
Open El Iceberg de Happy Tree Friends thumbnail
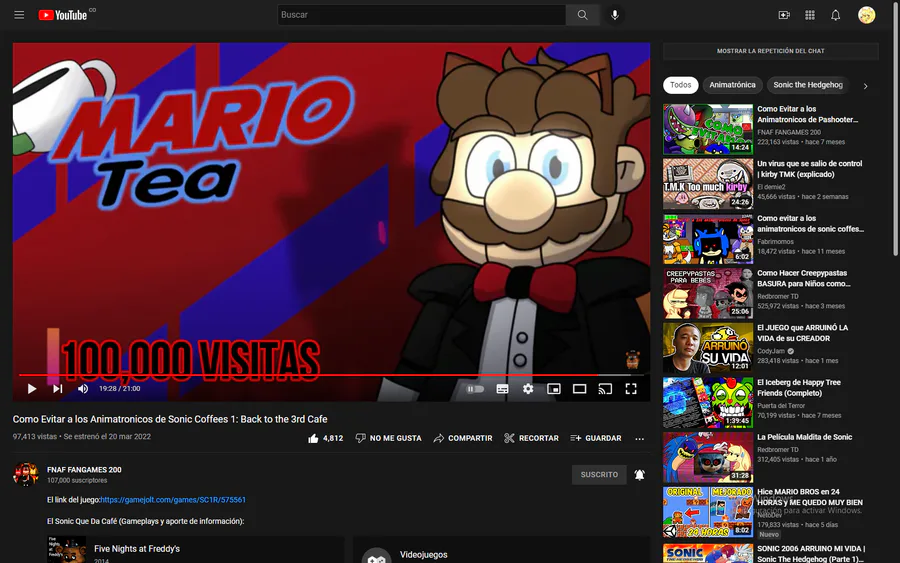708,403
